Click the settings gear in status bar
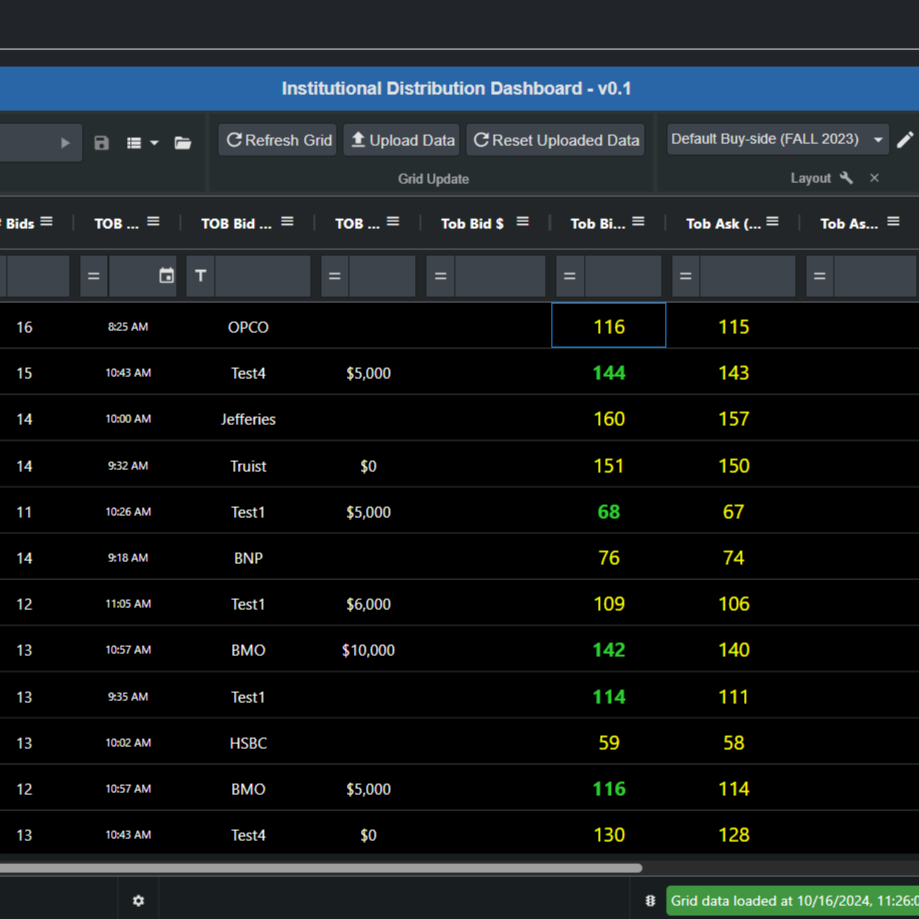 pyautogui.click(x=138, y=901)
